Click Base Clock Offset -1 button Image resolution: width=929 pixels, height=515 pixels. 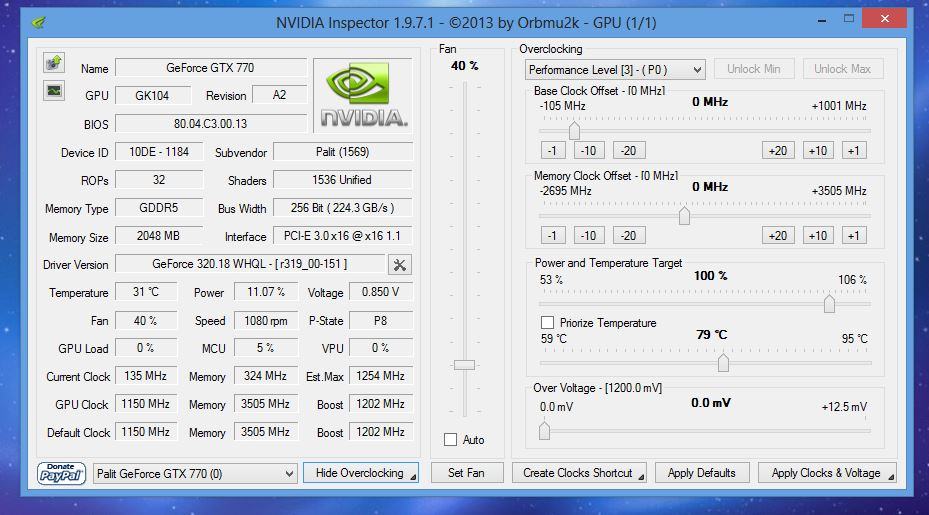(x=553, y=151)
